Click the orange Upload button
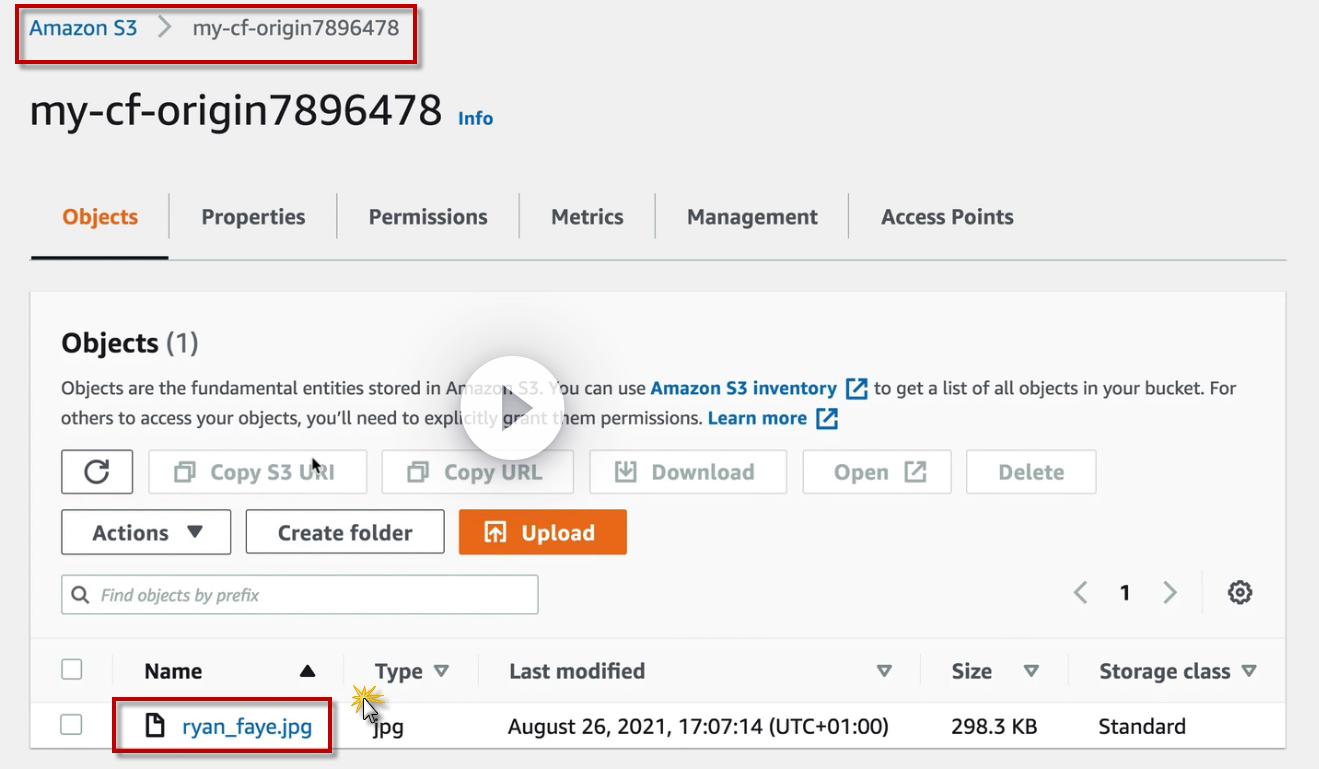The image size is (1319, 769). pyautogui.click(x=543, y=532)
